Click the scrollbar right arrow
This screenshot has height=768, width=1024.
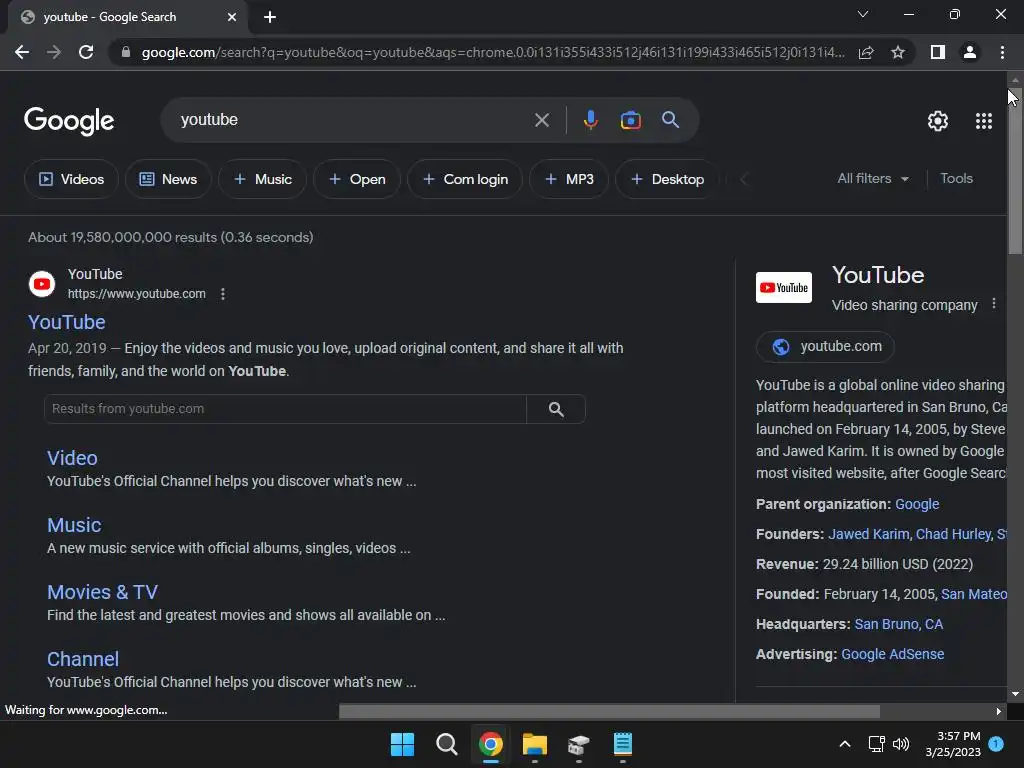tap(999, 711)
